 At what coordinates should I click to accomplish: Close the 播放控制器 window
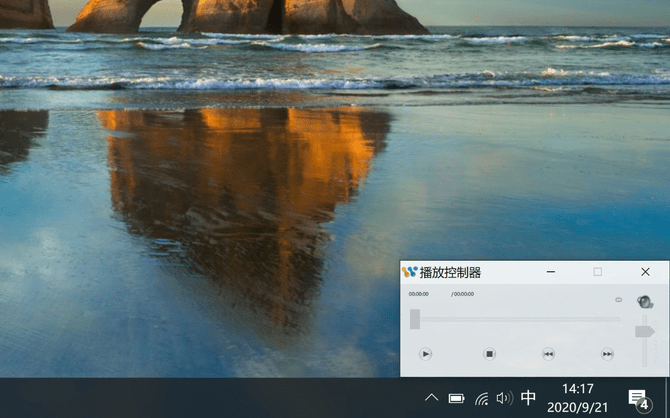[646, 271]
